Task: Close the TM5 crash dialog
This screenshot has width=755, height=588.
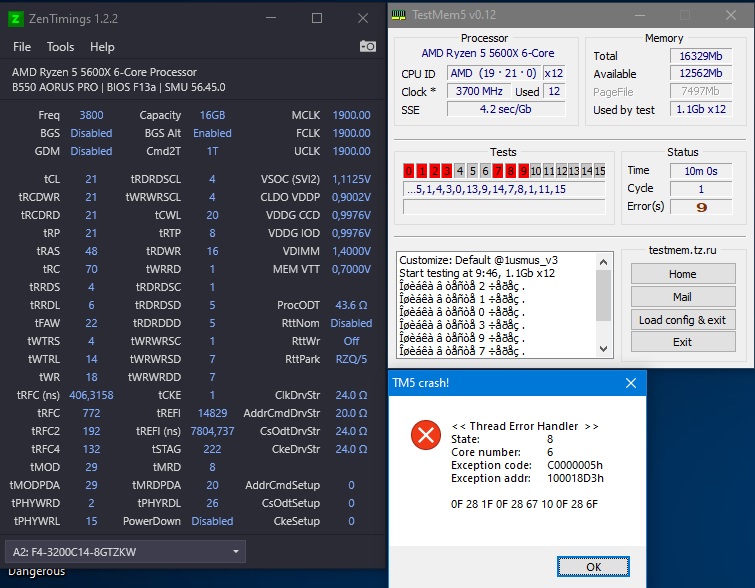Action: [x=631, y=383]
